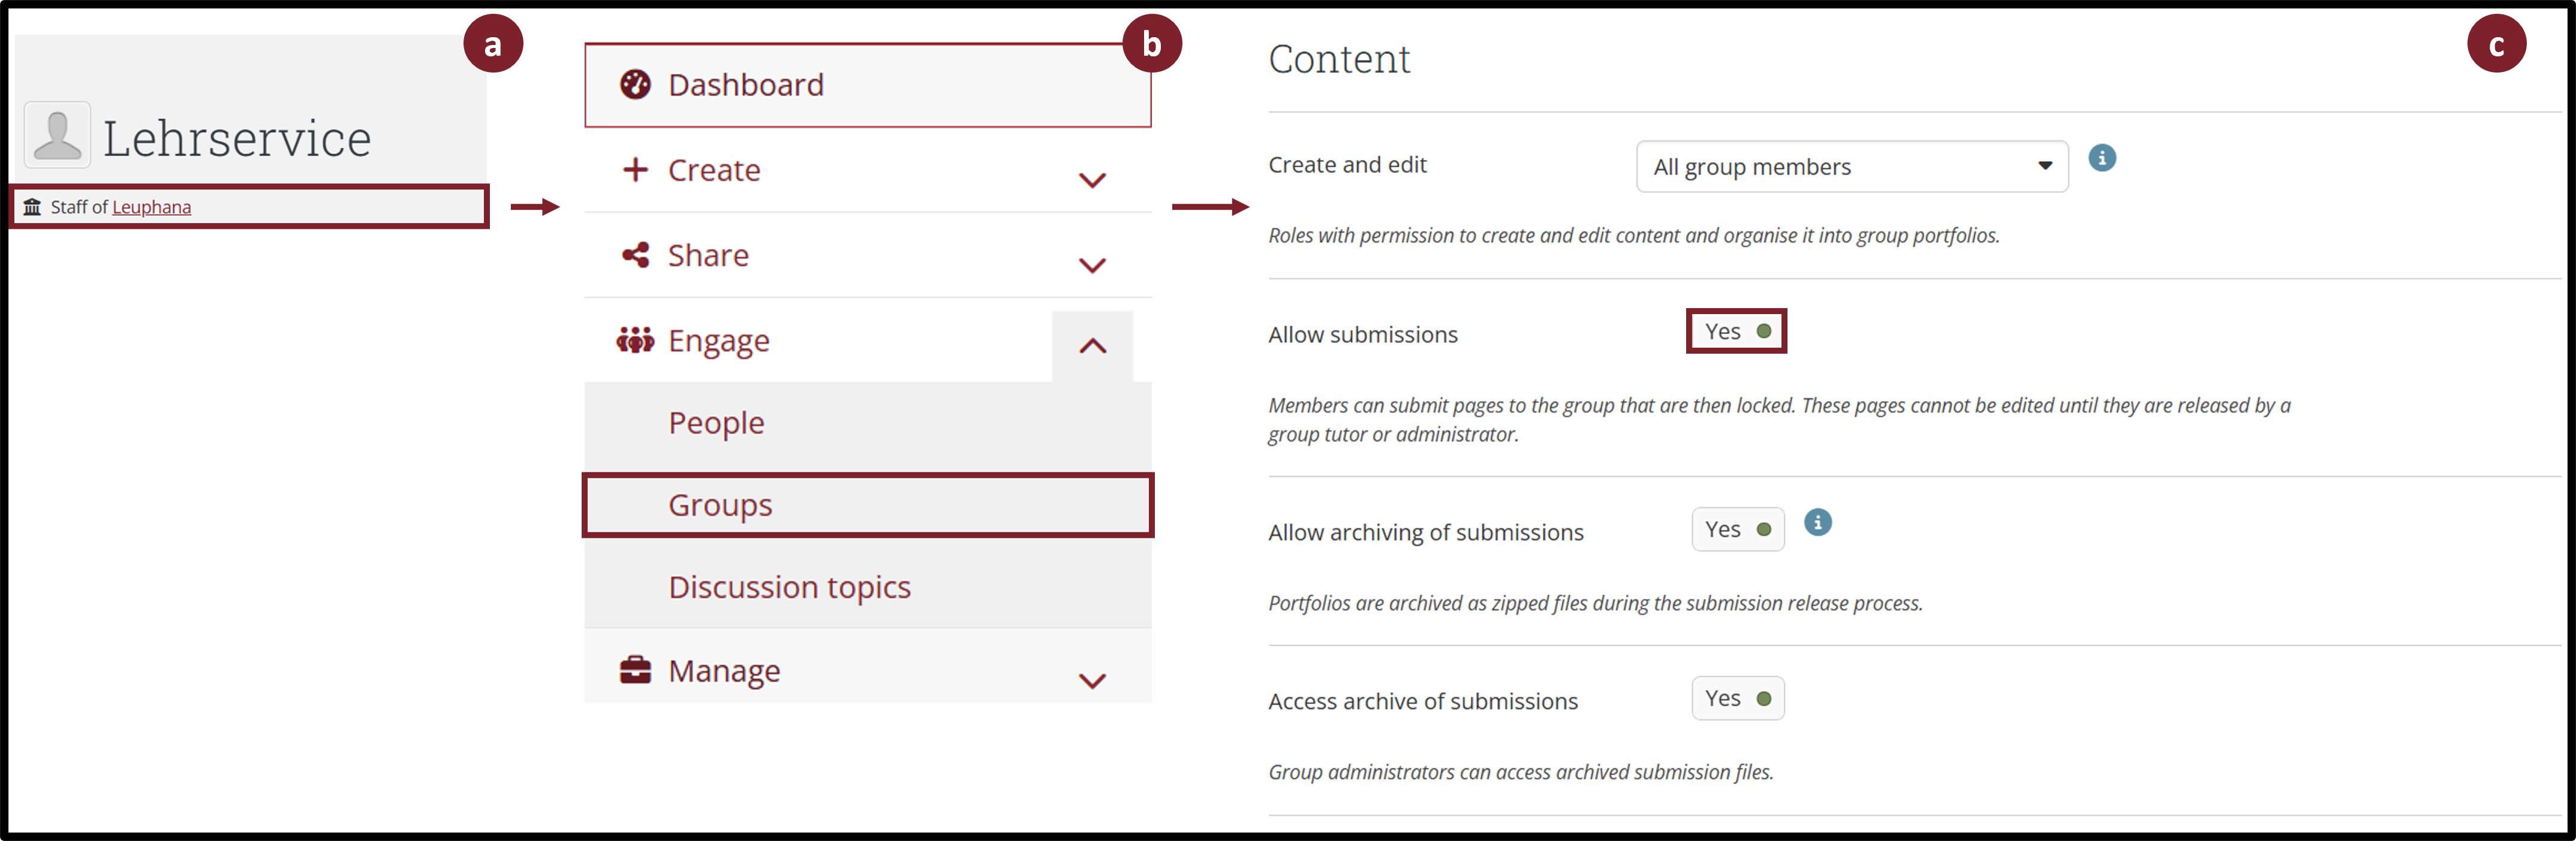Viewport: 2576px width, 841px height.
Task: Click the Manage briefcase icon
Action: pyautogui.click(x=635, y=670)
